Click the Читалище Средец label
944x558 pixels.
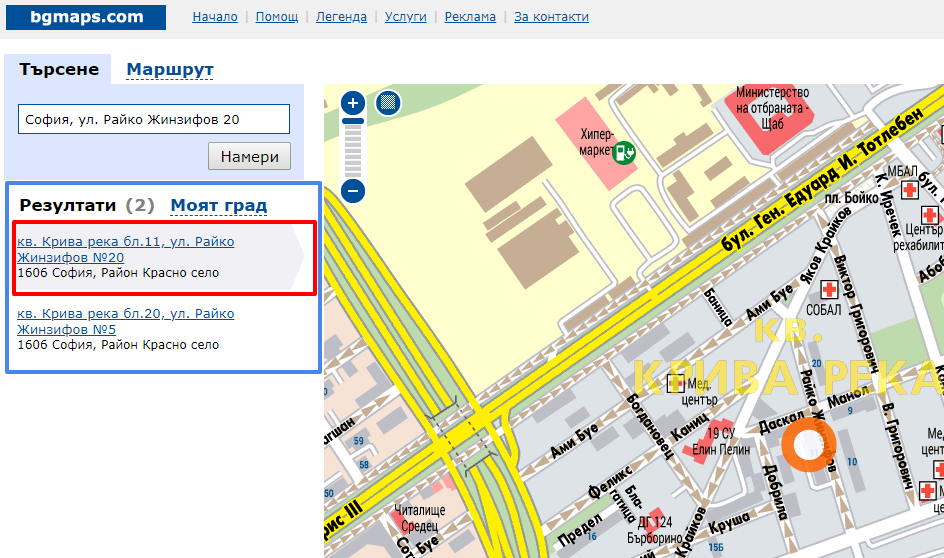(420, 518)
